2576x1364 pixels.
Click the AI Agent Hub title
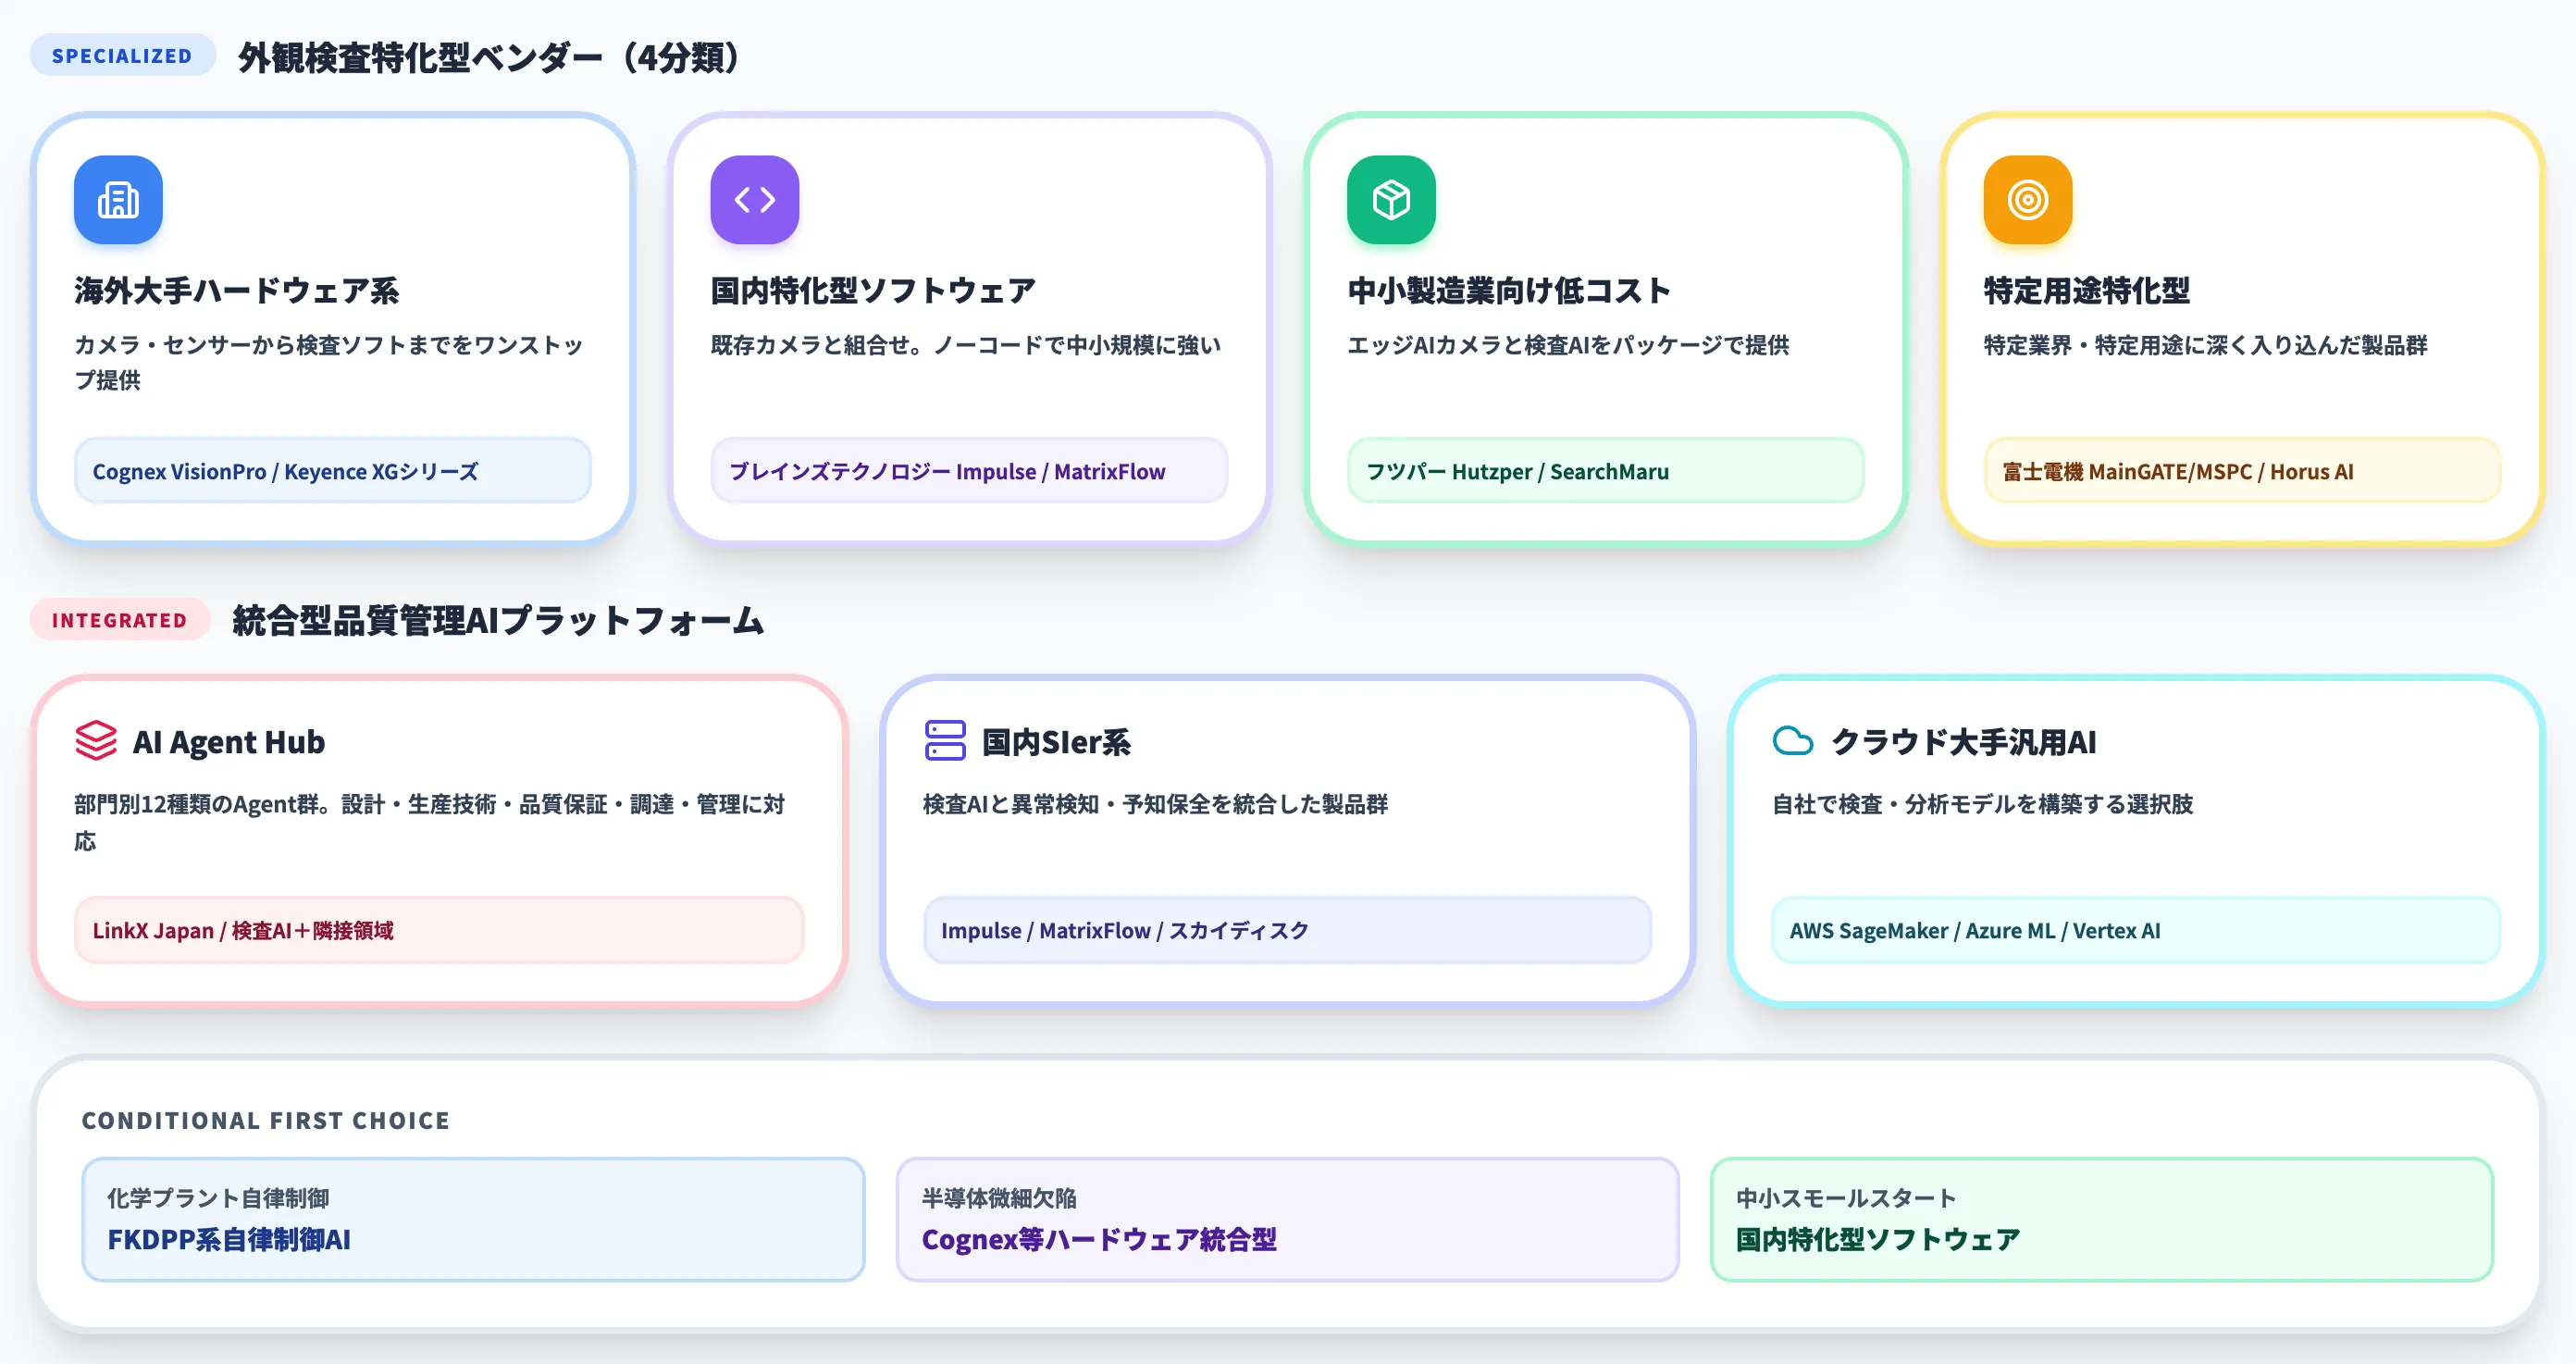(x=229, y=742)
